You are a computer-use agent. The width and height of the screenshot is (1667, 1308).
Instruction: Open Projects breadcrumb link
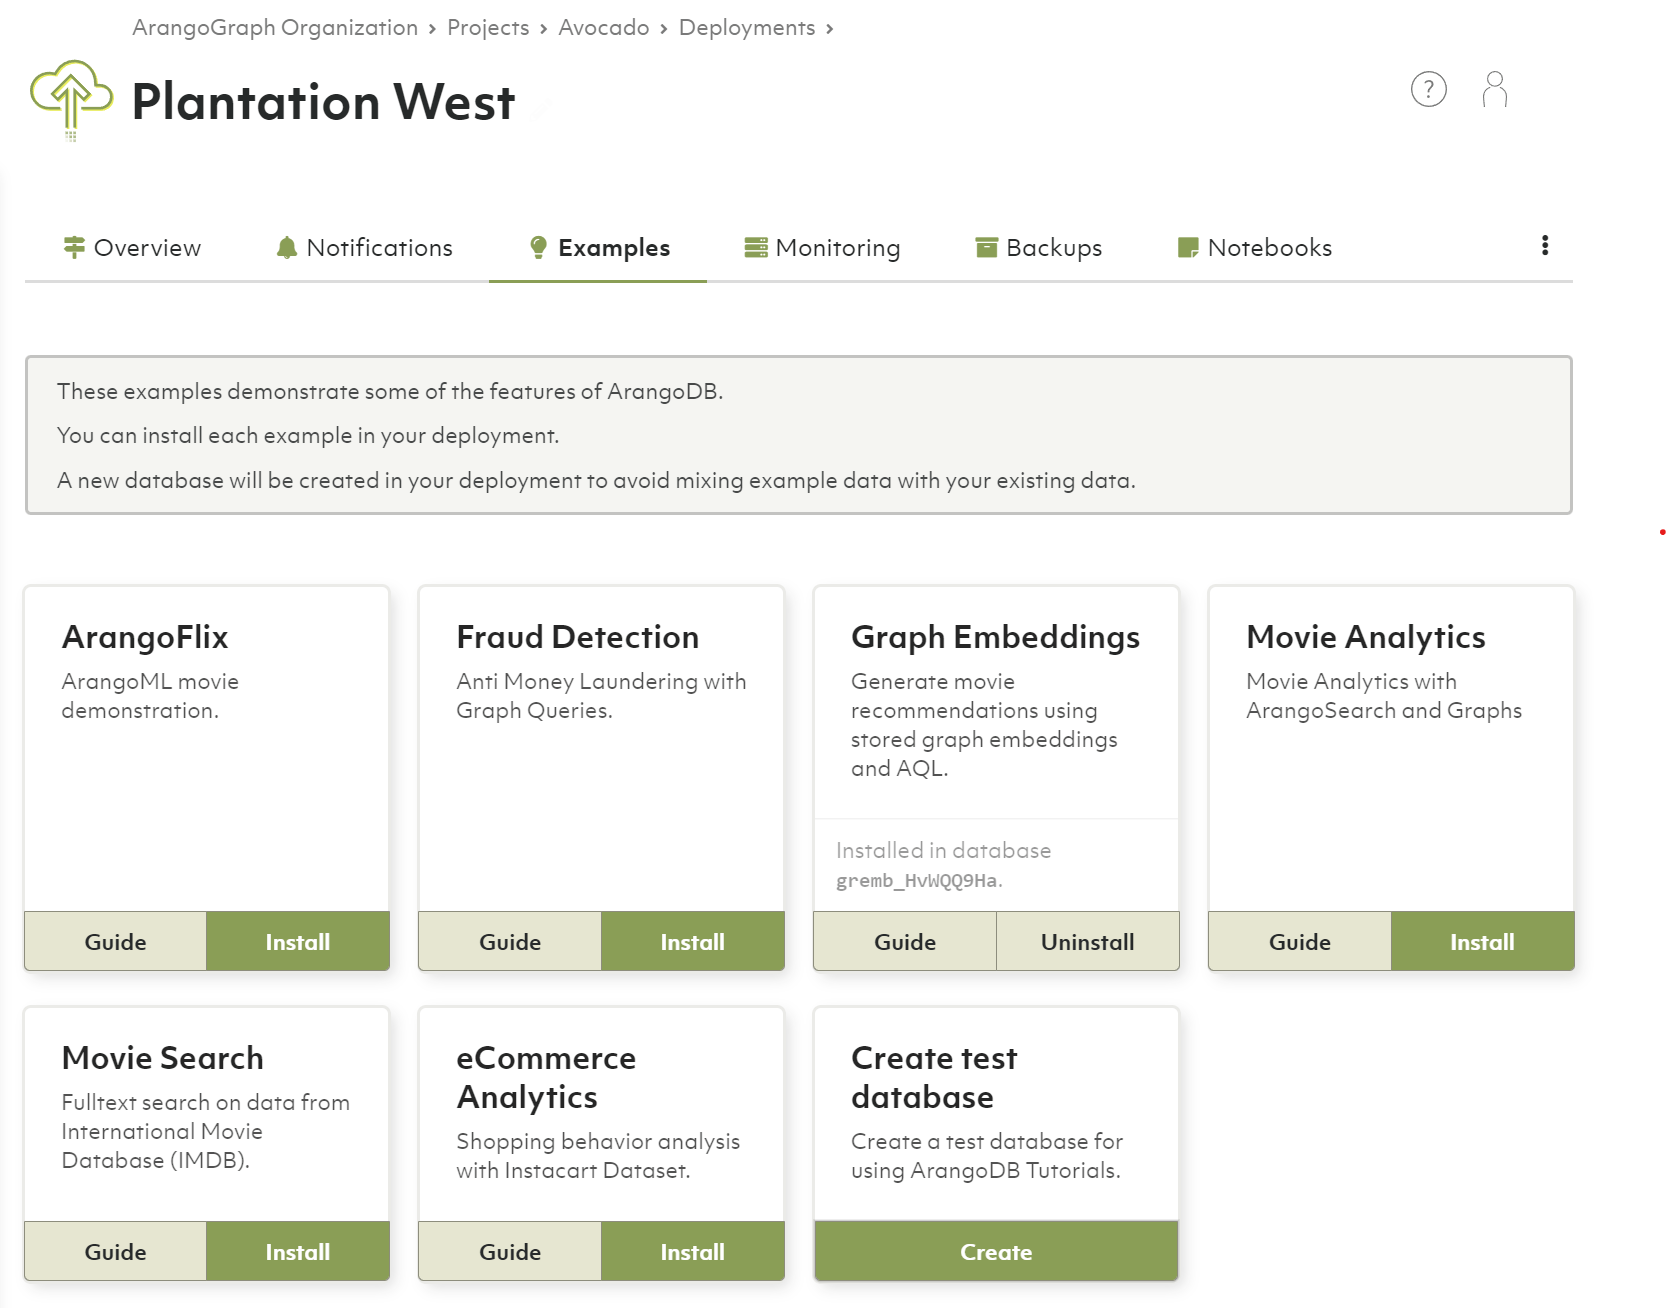tap(488, 28)
